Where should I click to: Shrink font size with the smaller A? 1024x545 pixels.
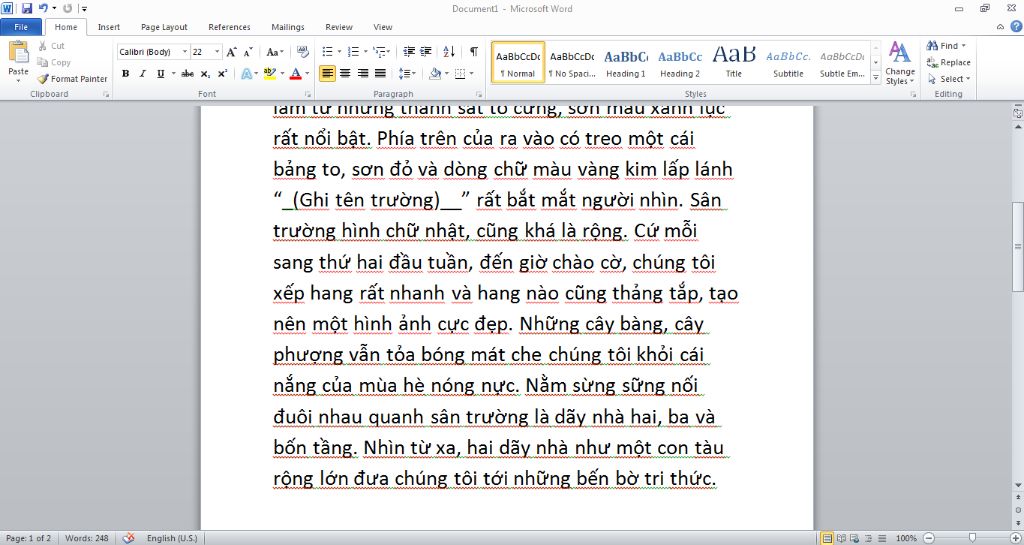248,52
